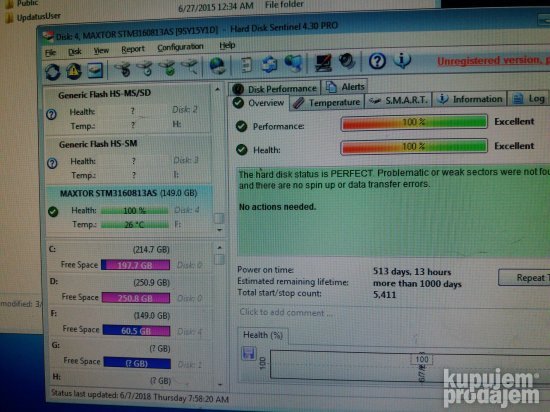Click the globe toolbar icon
The image size is (550, 412).
[217, 66]
